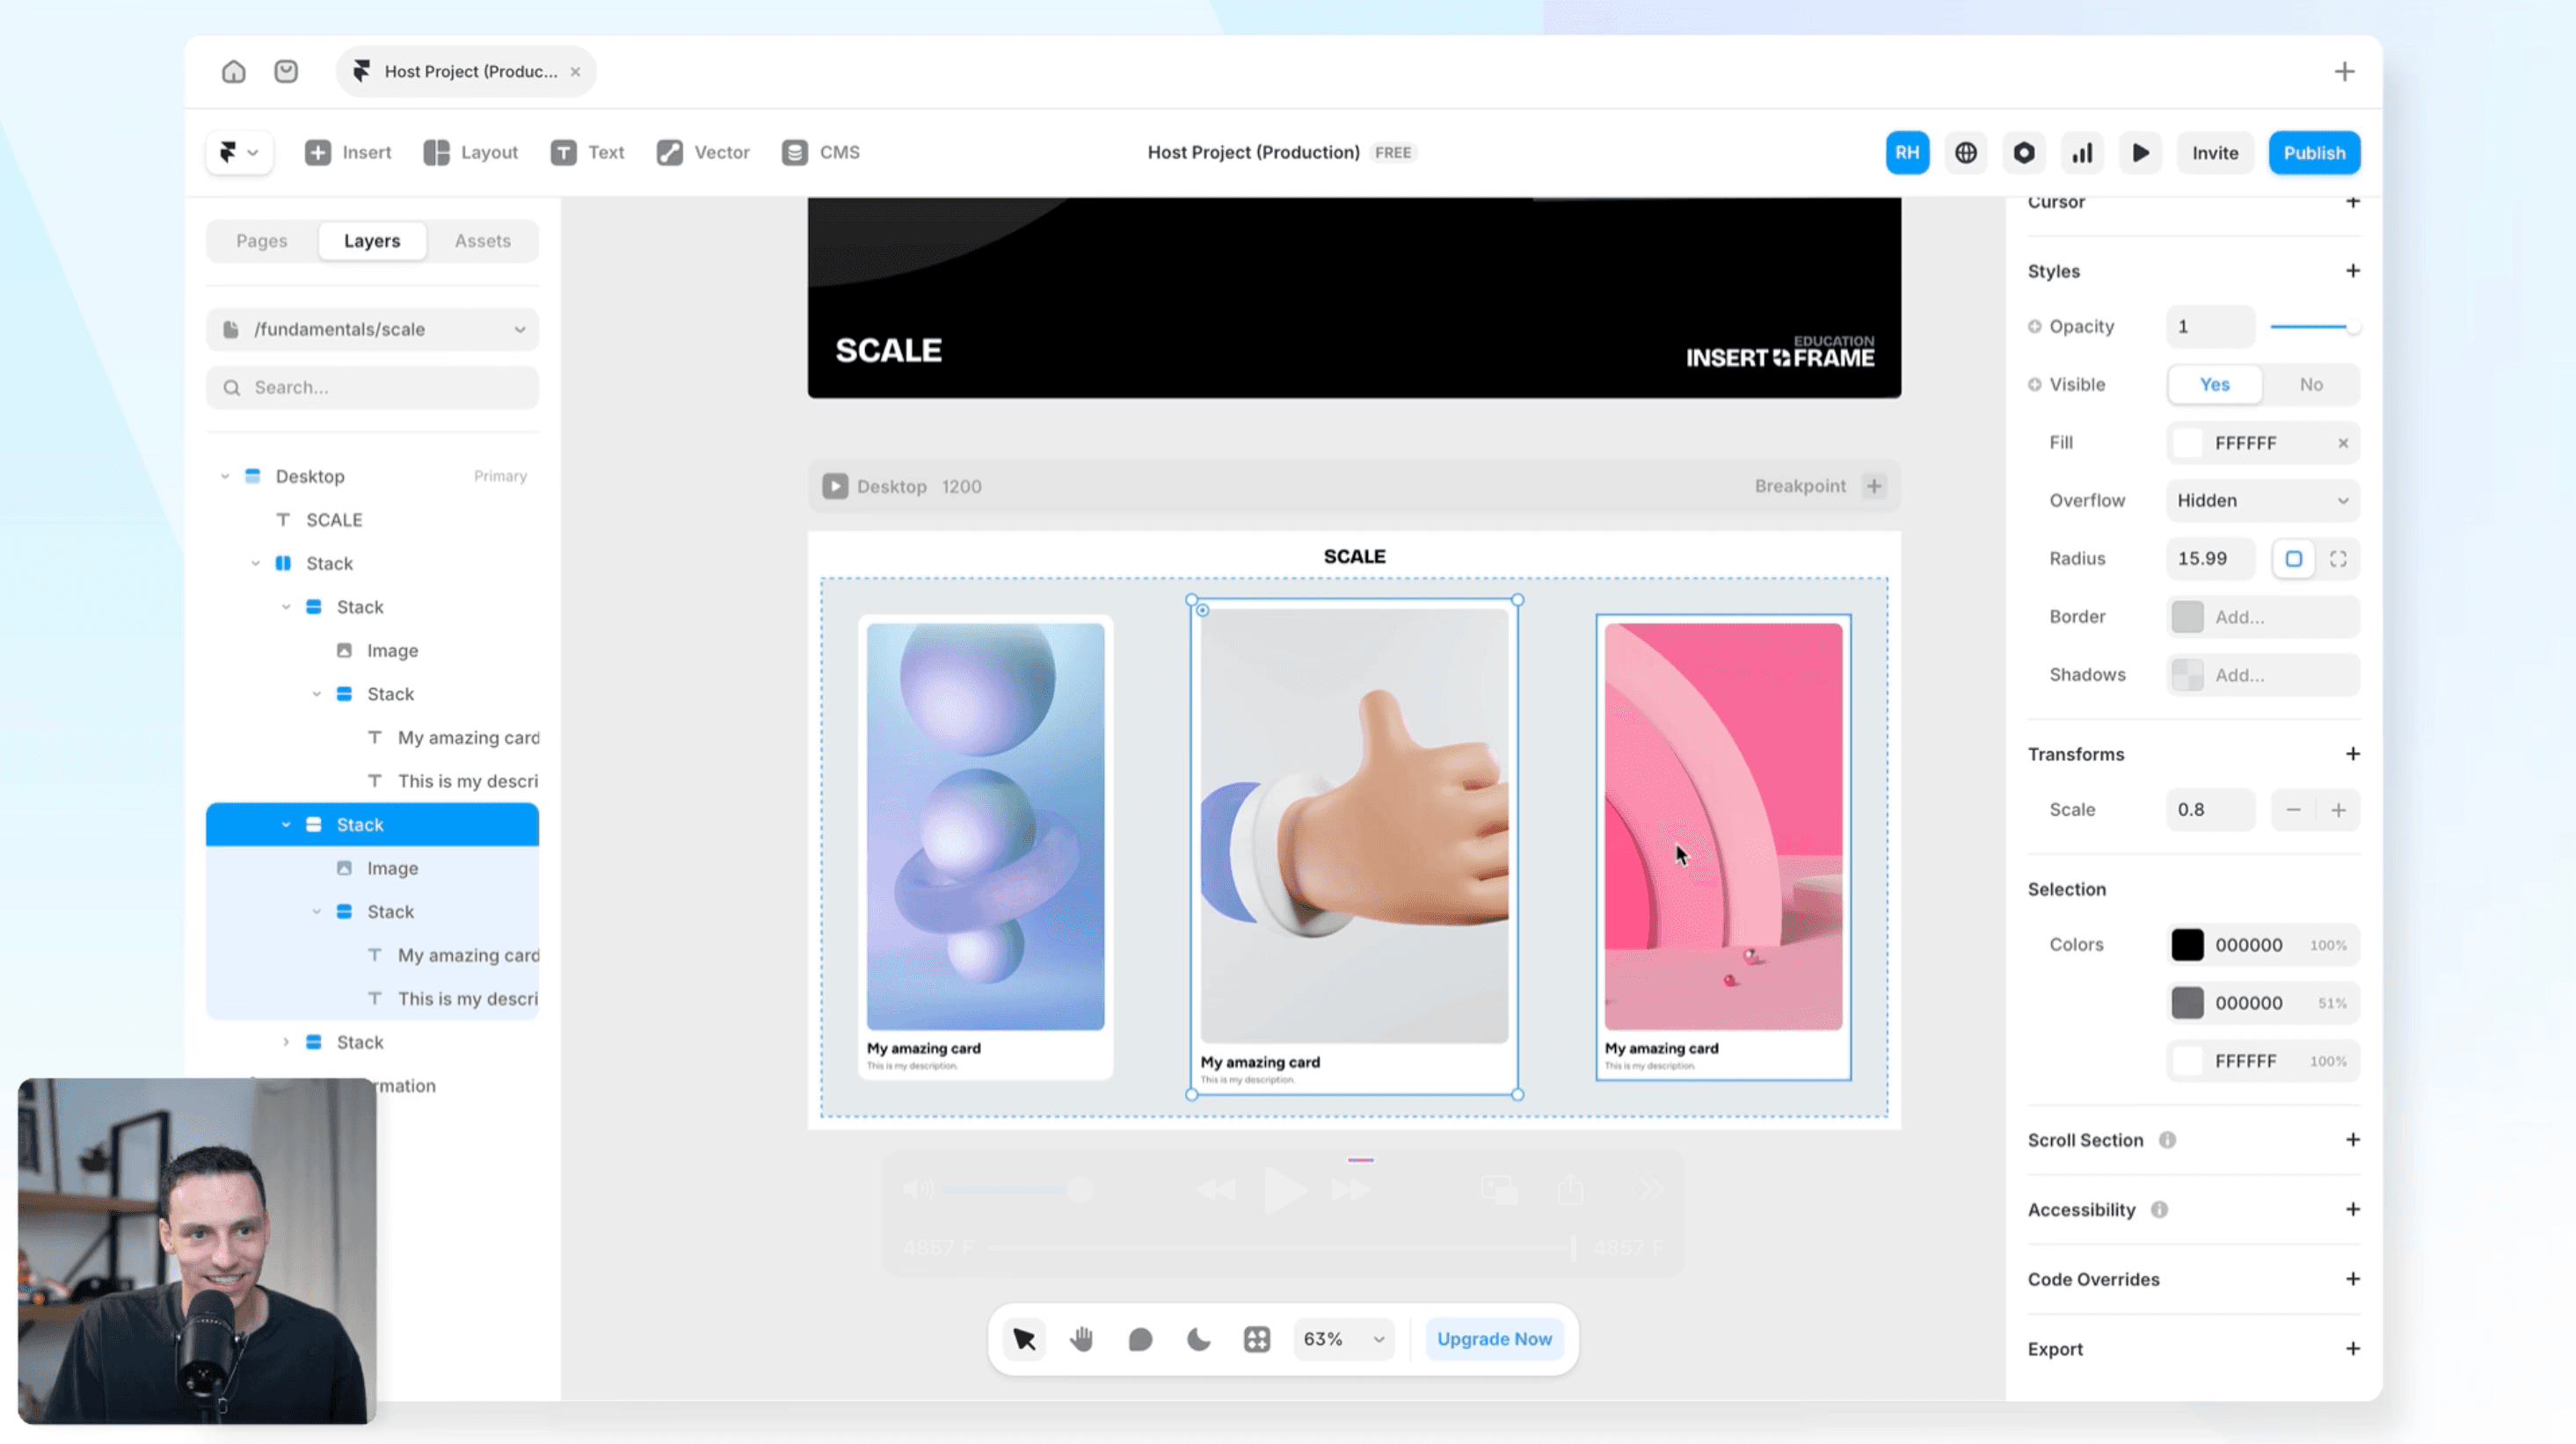Viewport: 2576px width, 1444px height.
Task: Select the hand pan tool
Action: pyautogui.click(x=1081, y=1339)
